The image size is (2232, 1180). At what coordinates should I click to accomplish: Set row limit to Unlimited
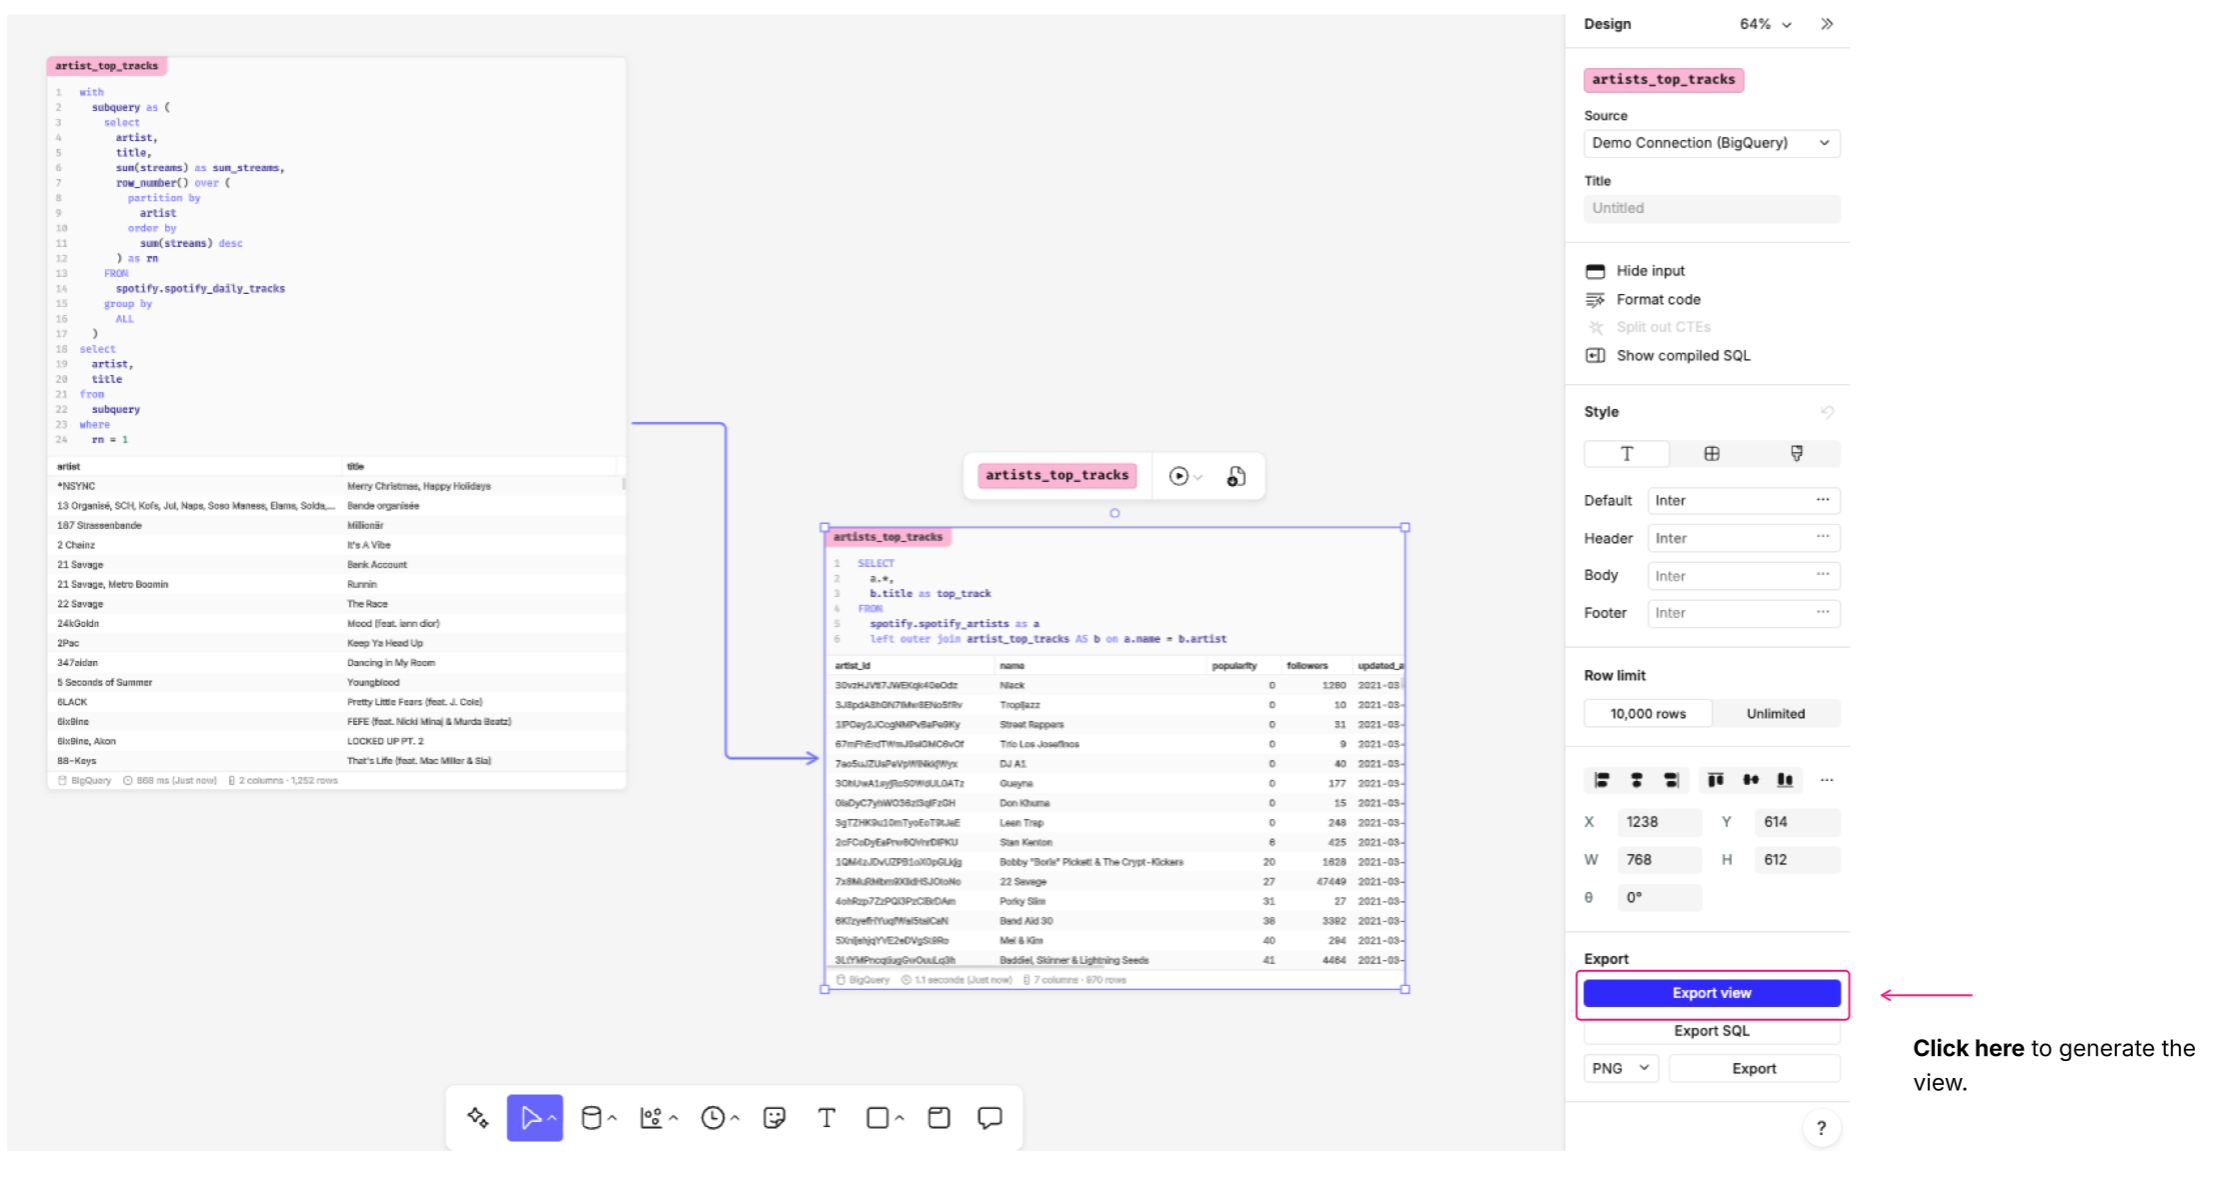(1775, 713)
